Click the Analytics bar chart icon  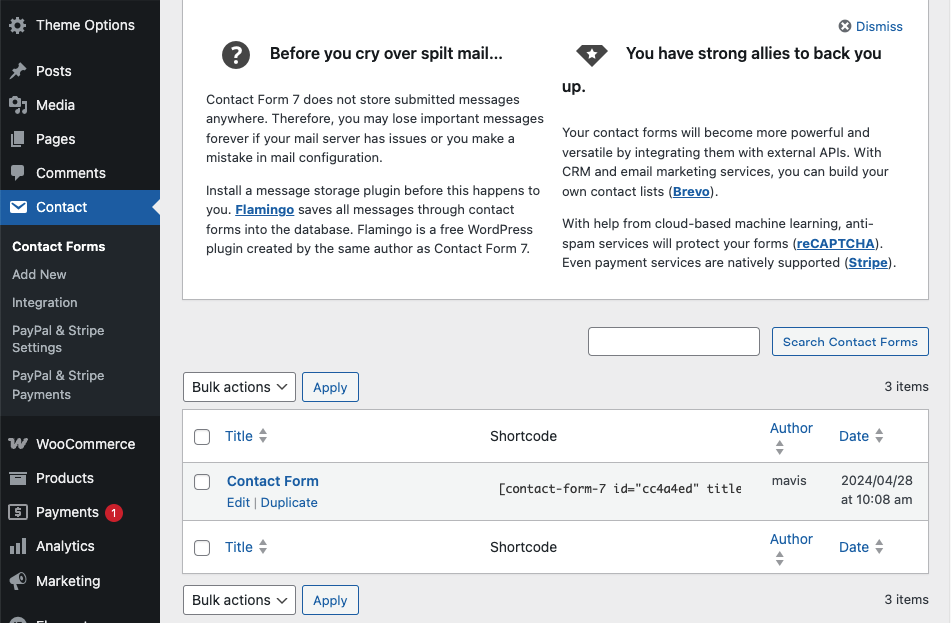tap(18, 546)
